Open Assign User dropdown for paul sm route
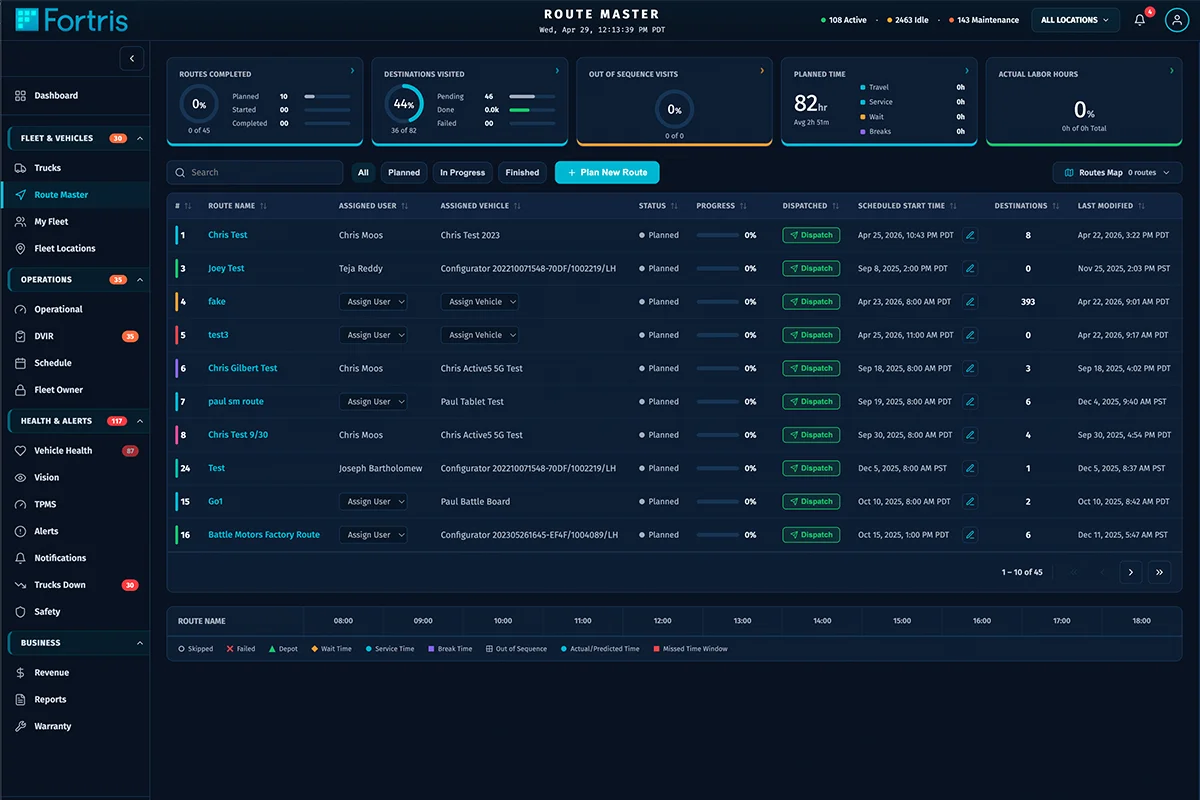 tap(373, 401)
